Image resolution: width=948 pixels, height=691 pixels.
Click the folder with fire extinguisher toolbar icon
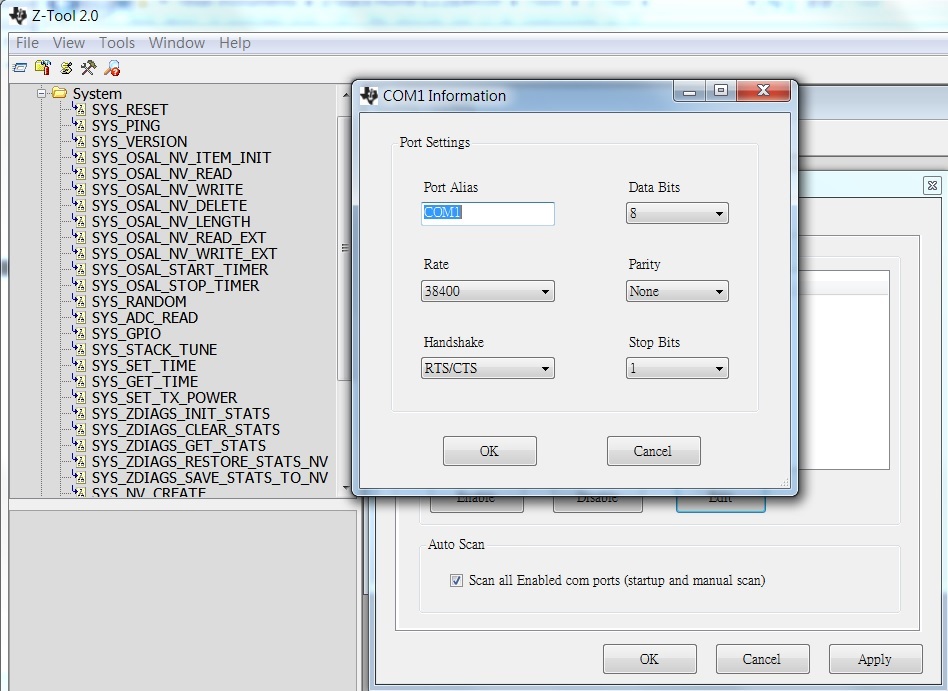pyautogui.click(x=43, y=68)
